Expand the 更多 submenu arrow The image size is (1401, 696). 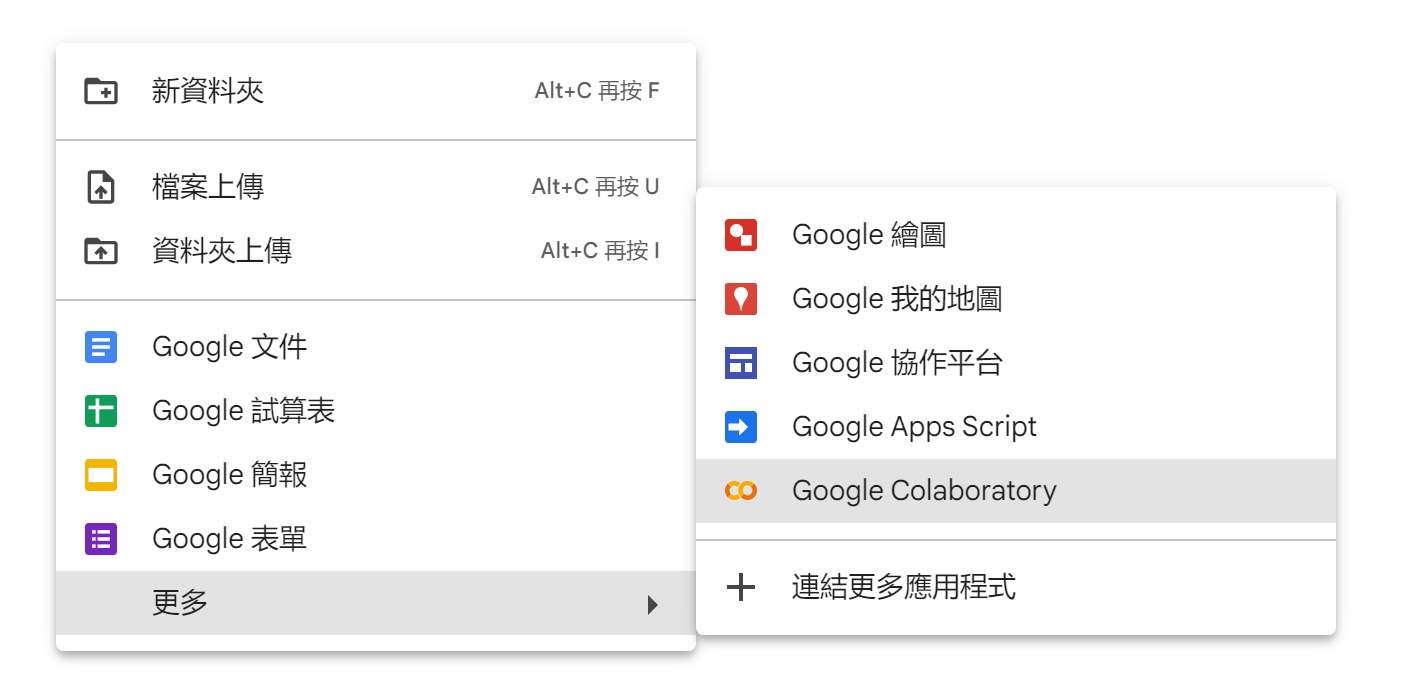pos(652,603)
